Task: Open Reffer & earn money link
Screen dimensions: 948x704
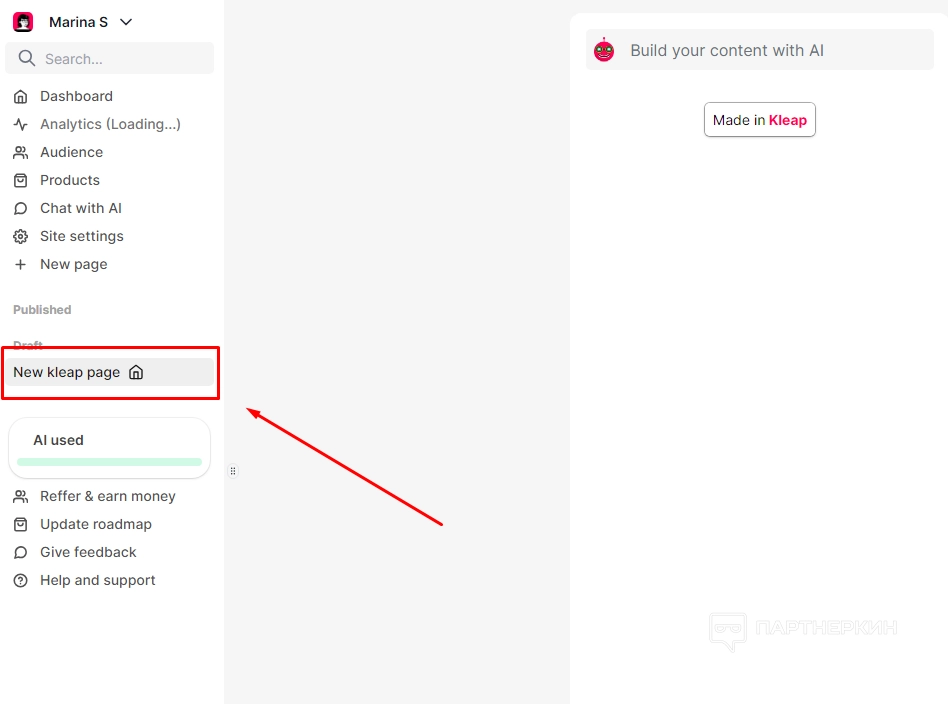Action: pyautogui.click(x=107, y=496)
